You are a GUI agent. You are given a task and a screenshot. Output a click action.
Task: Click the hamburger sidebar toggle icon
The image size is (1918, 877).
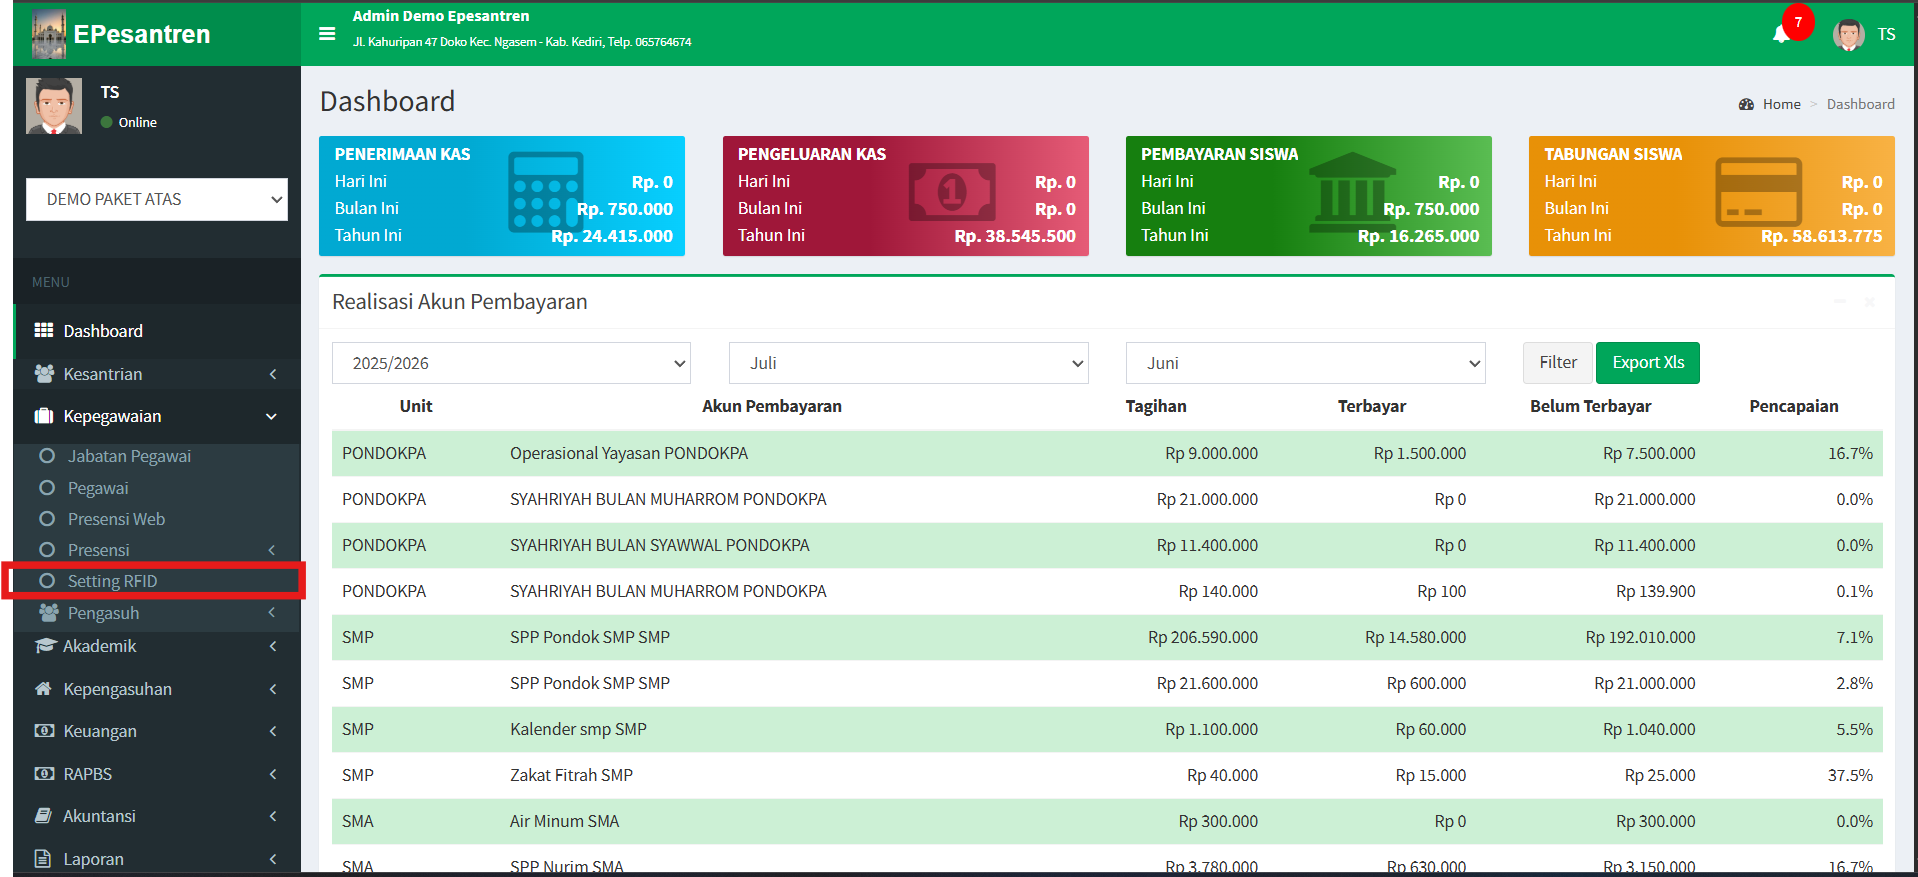click(327, 34)
